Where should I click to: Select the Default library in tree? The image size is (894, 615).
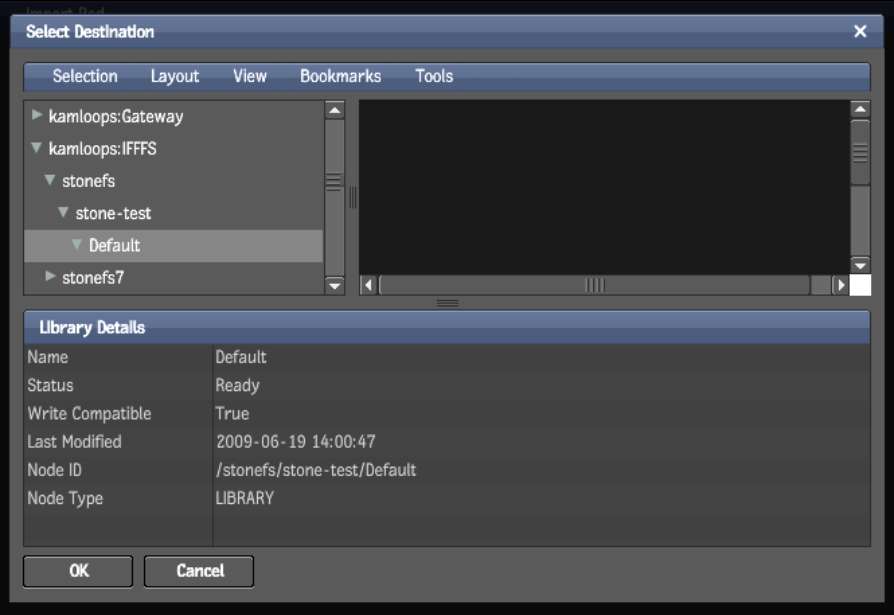[x=114, y=245]
